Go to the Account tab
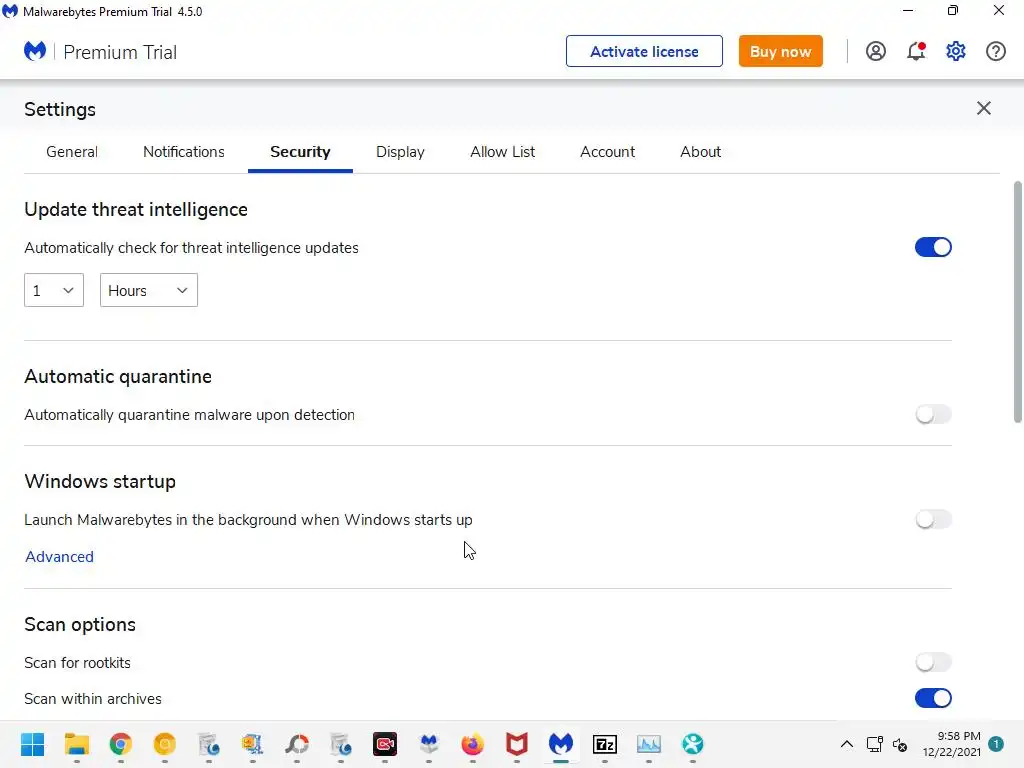The width and height of the screenshot is (1024, 768). pos(607,152)
